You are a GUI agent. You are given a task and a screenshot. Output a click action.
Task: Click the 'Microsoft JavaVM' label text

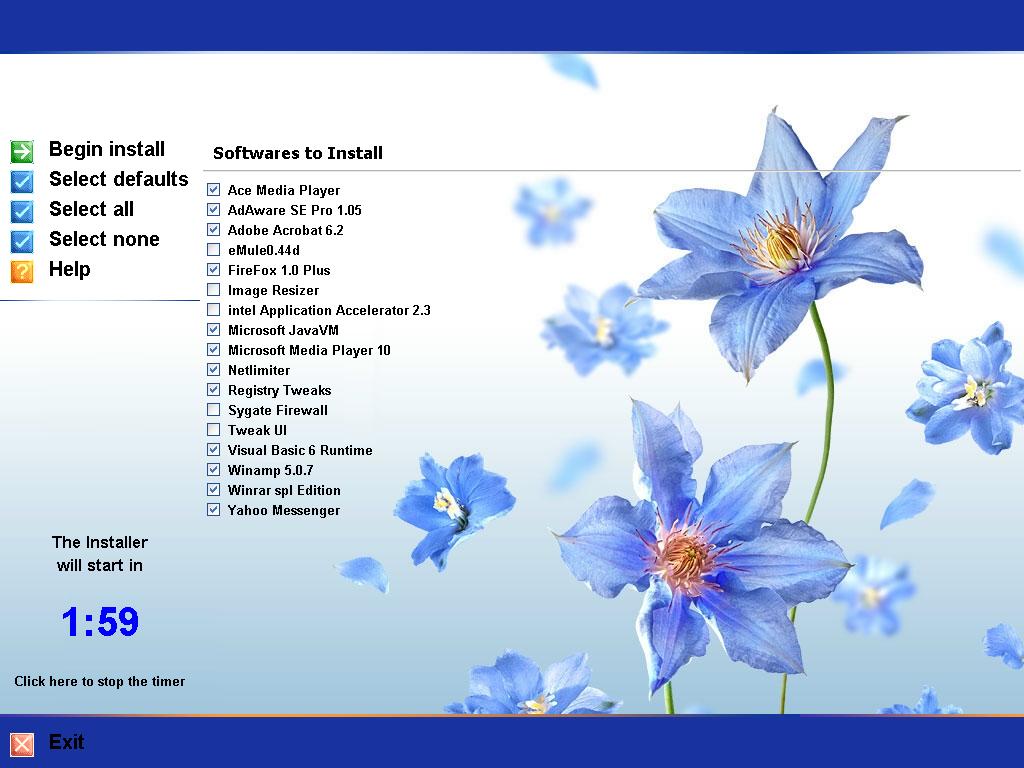pyautogui.click(x=283, y=330)
